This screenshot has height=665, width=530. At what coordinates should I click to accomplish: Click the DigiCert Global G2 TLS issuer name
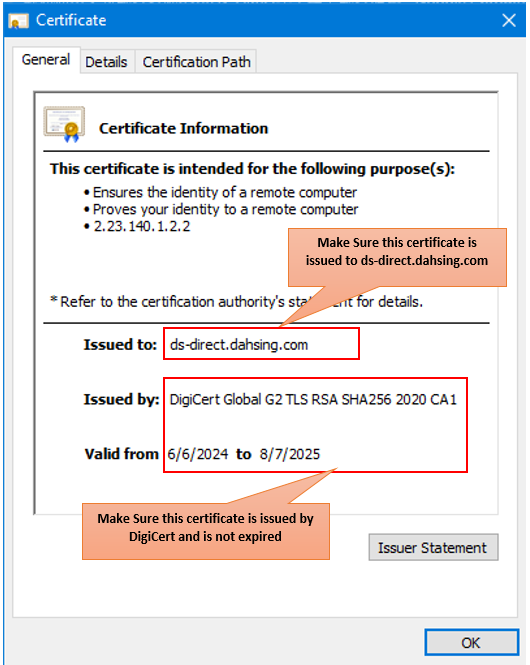point(313,399)
